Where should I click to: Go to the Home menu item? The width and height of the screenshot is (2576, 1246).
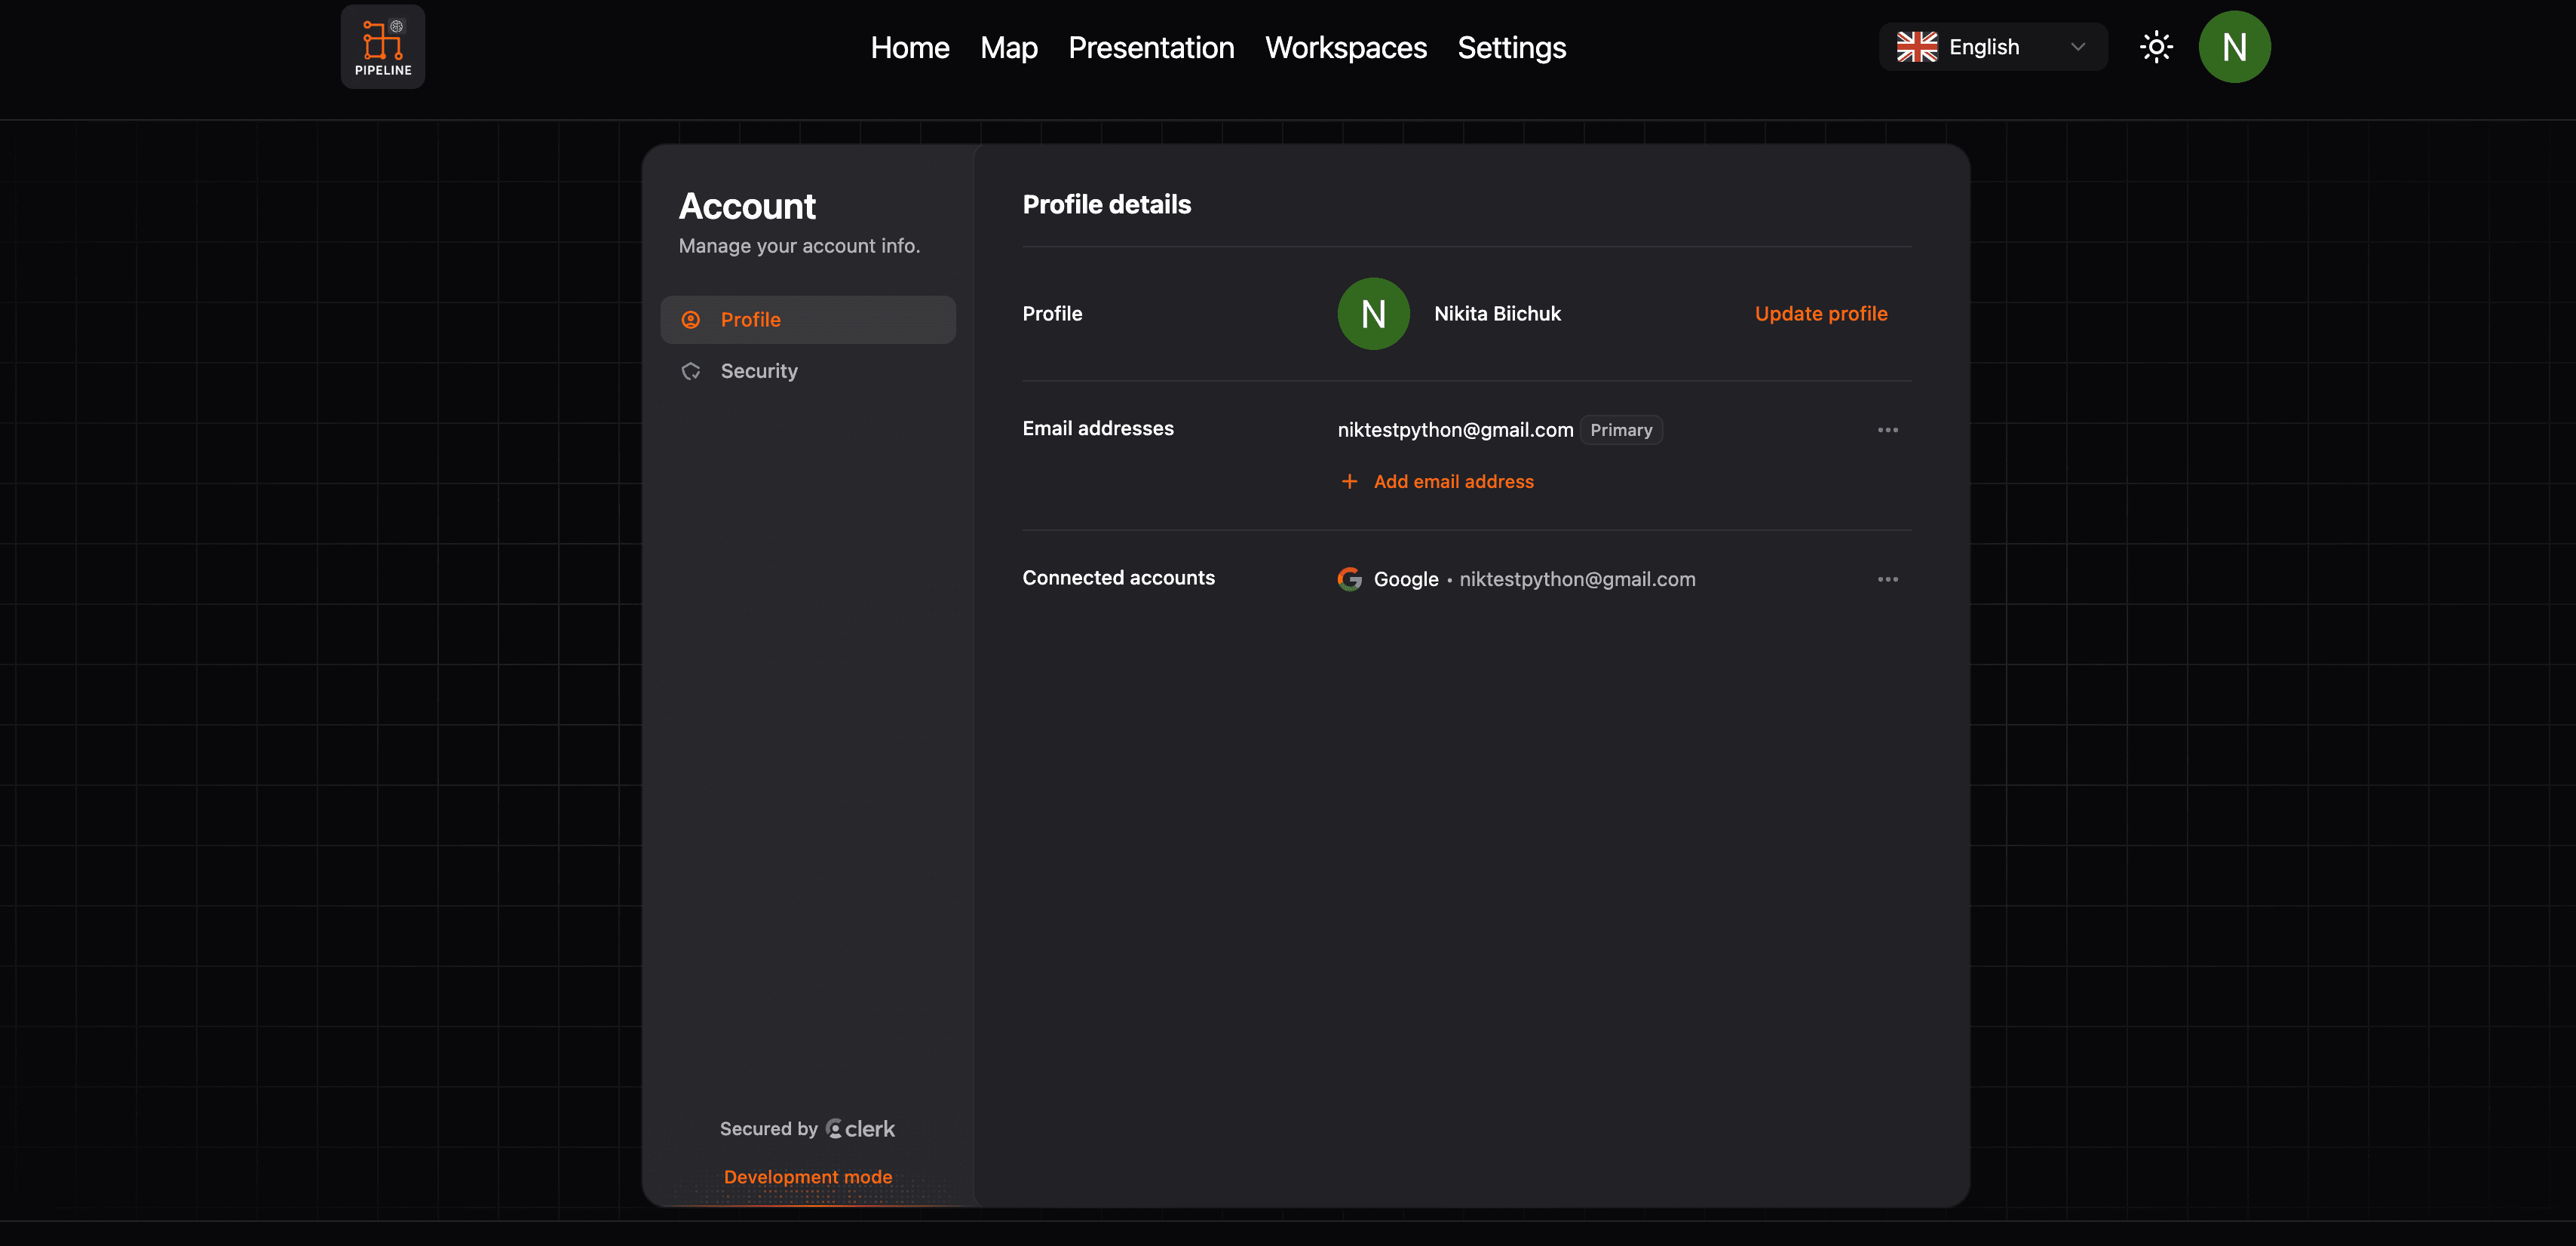(x=909, y=47)
